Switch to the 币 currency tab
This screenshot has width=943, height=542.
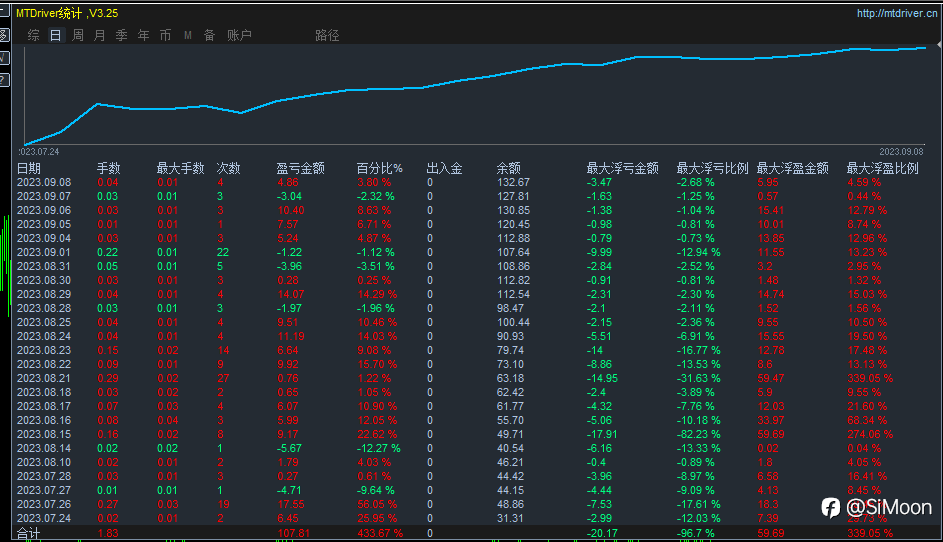[x=165, y=35]
